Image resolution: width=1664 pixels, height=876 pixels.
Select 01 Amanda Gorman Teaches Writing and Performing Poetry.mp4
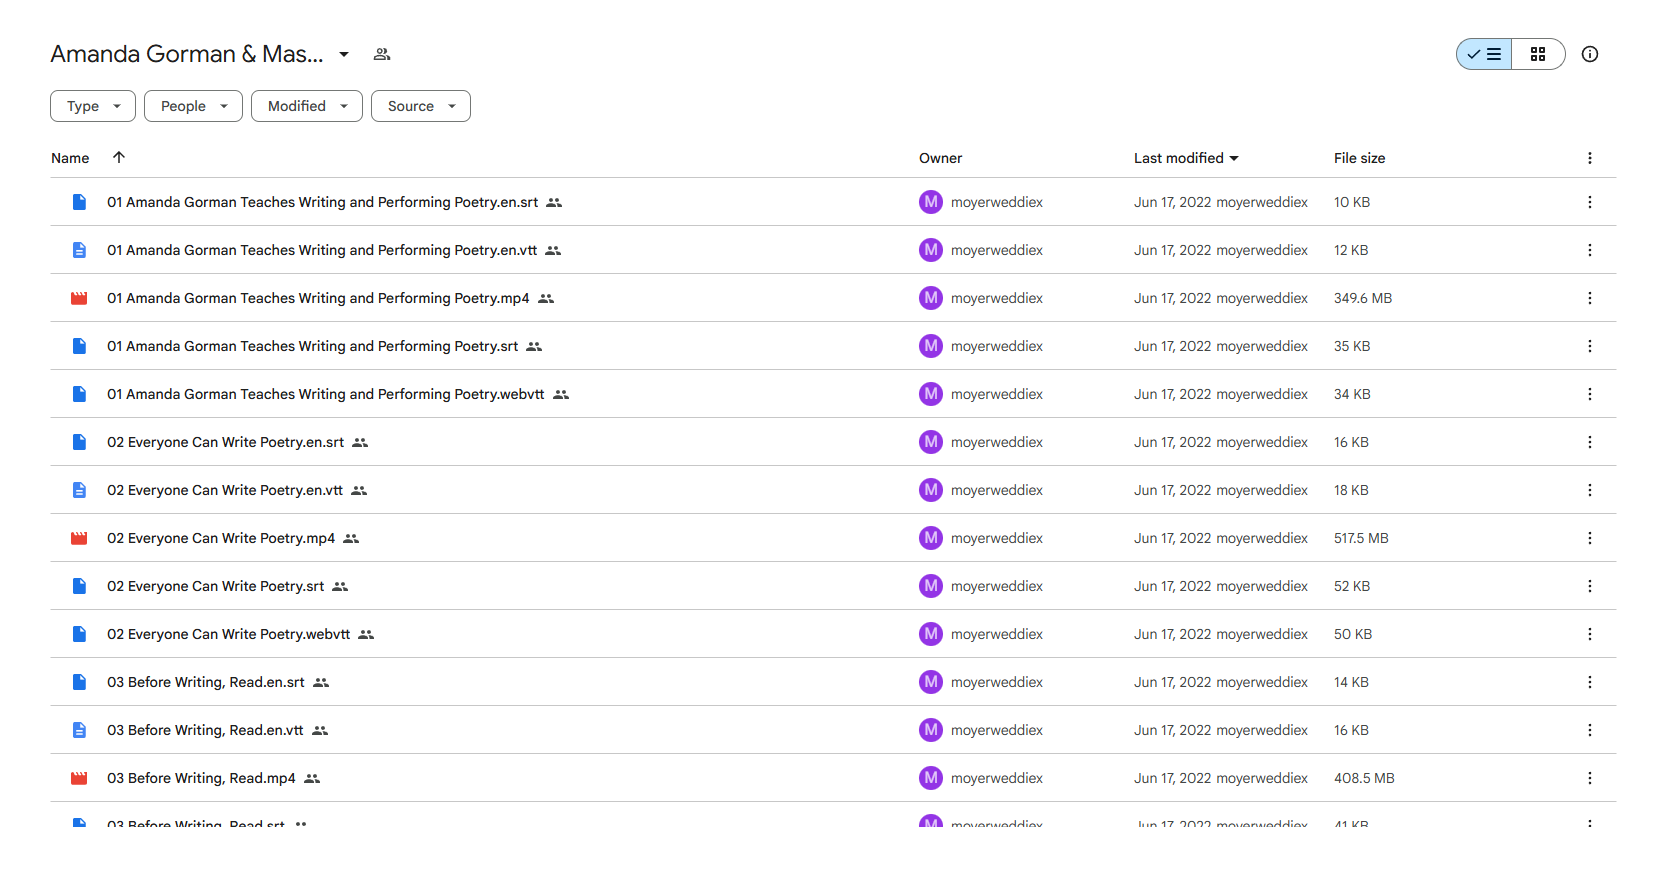pyautogui.click(x=833, y=298)
